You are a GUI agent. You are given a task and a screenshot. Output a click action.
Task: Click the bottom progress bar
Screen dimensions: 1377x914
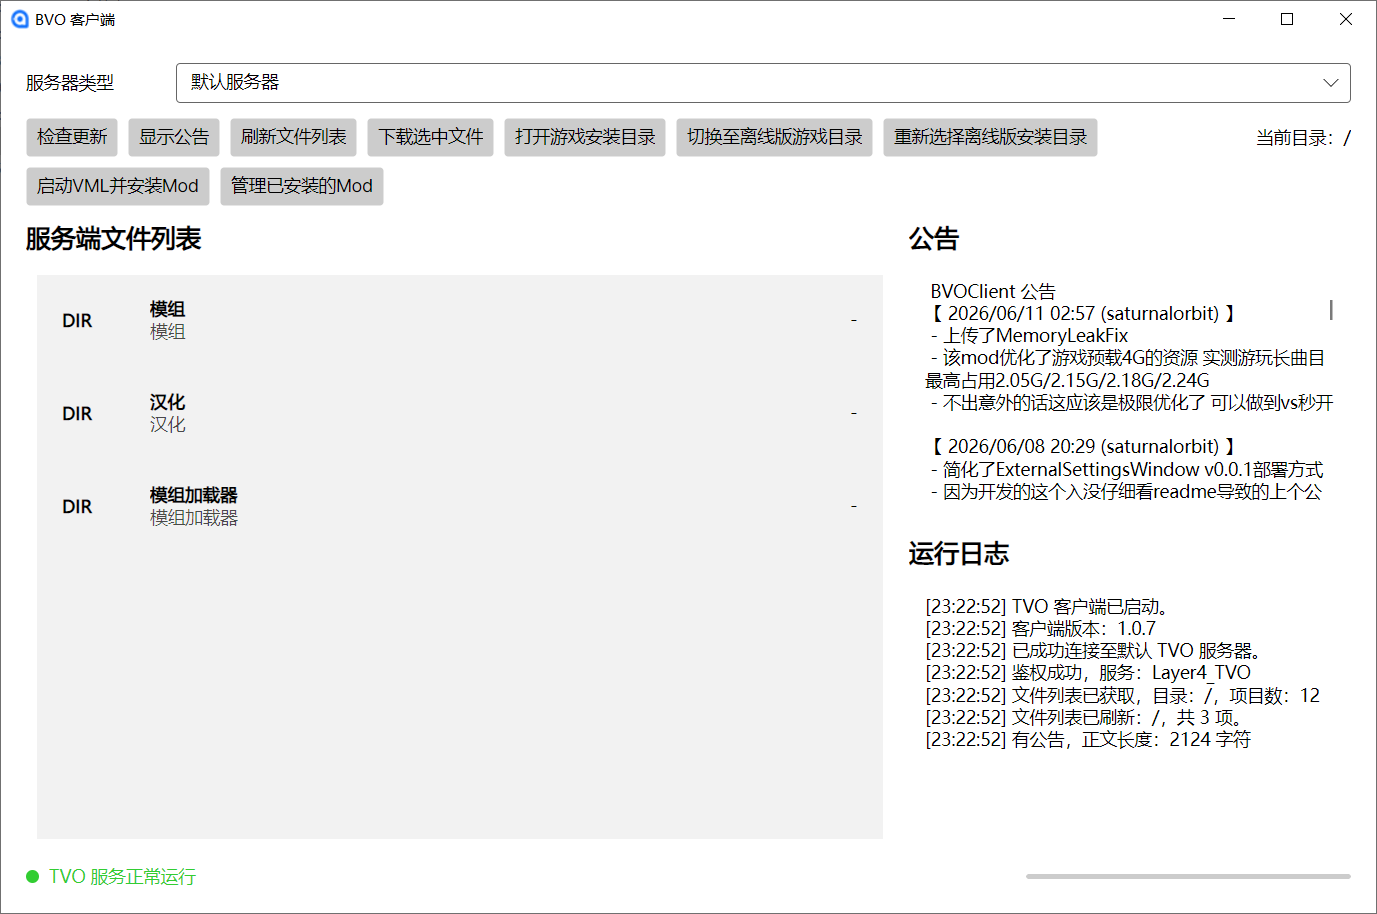1188,876
